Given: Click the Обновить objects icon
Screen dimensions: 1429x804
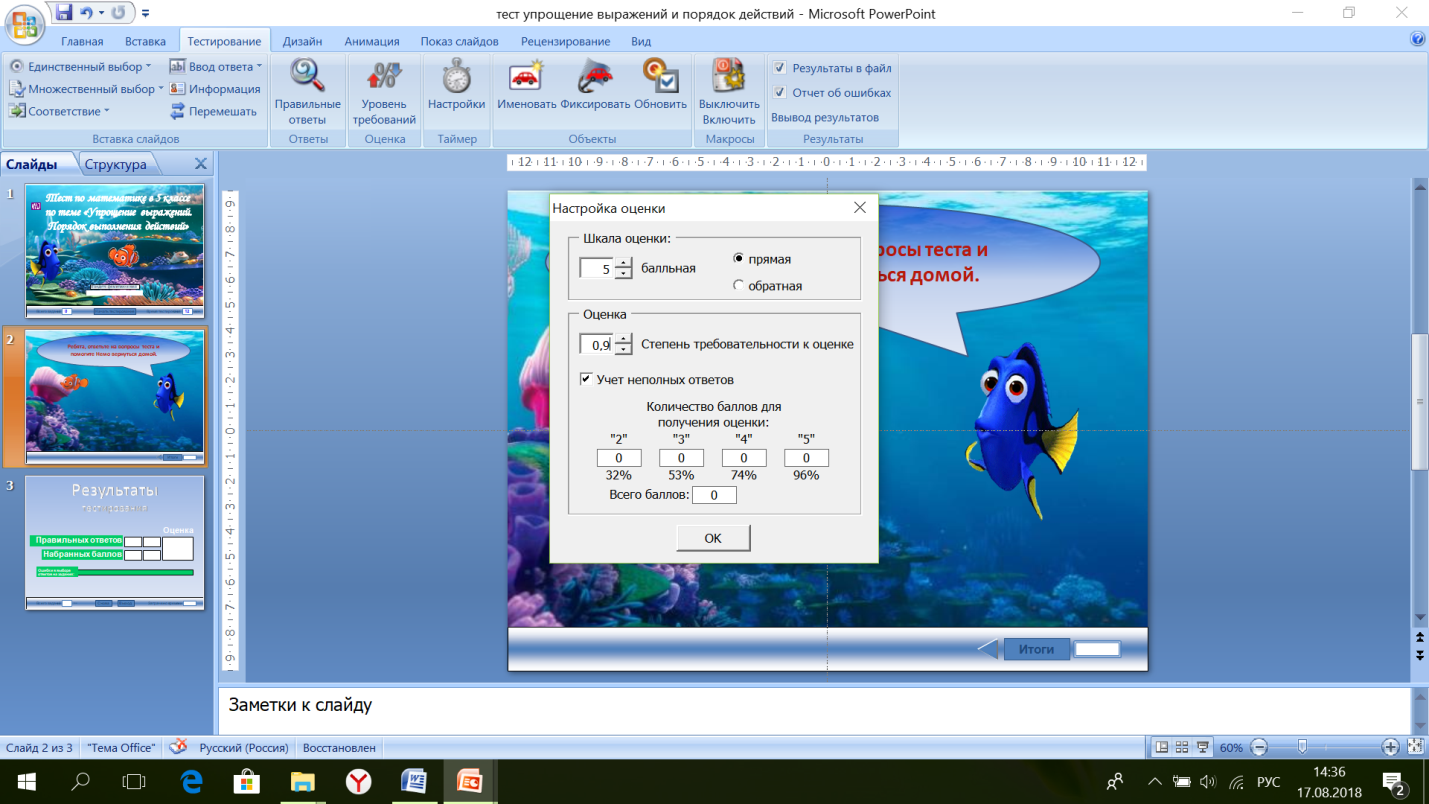Looking at the screenshot, I should click(660, 85).
